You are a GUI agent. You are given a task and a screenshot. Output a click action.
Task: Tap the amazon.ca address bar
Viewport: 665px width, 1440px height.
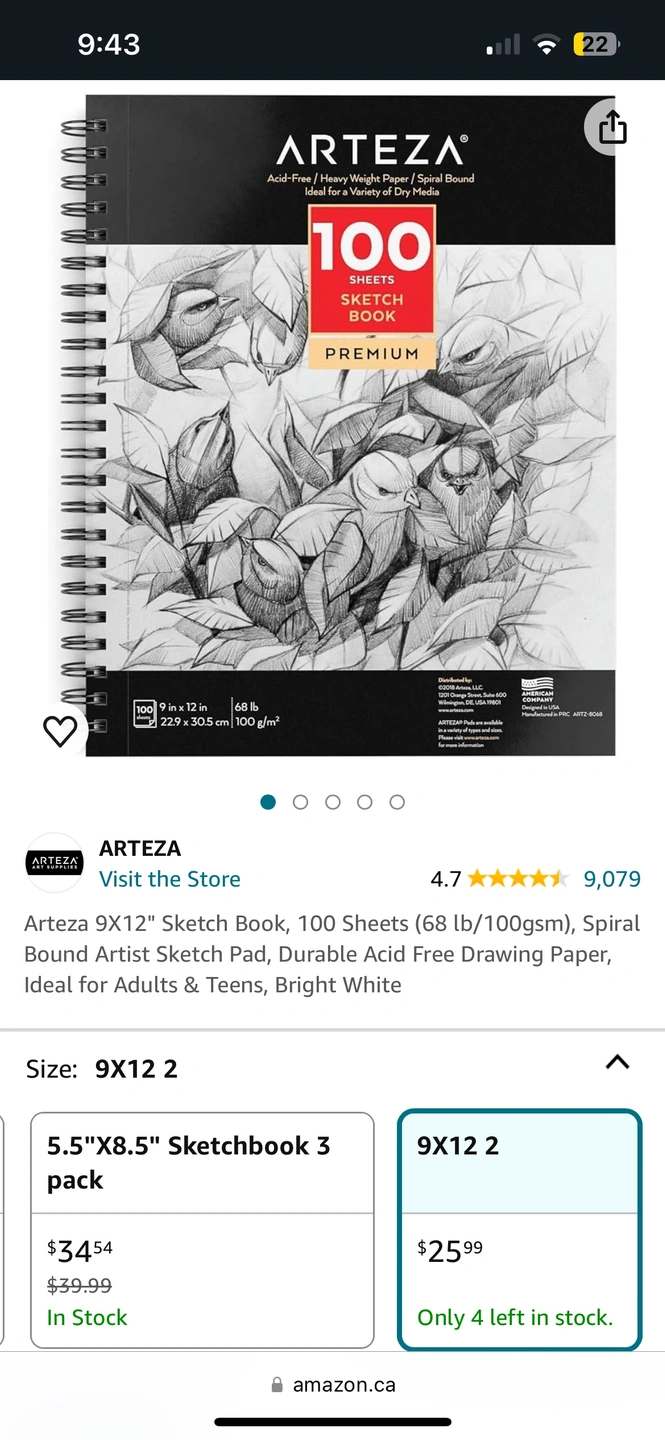(x=333, y=1385)
